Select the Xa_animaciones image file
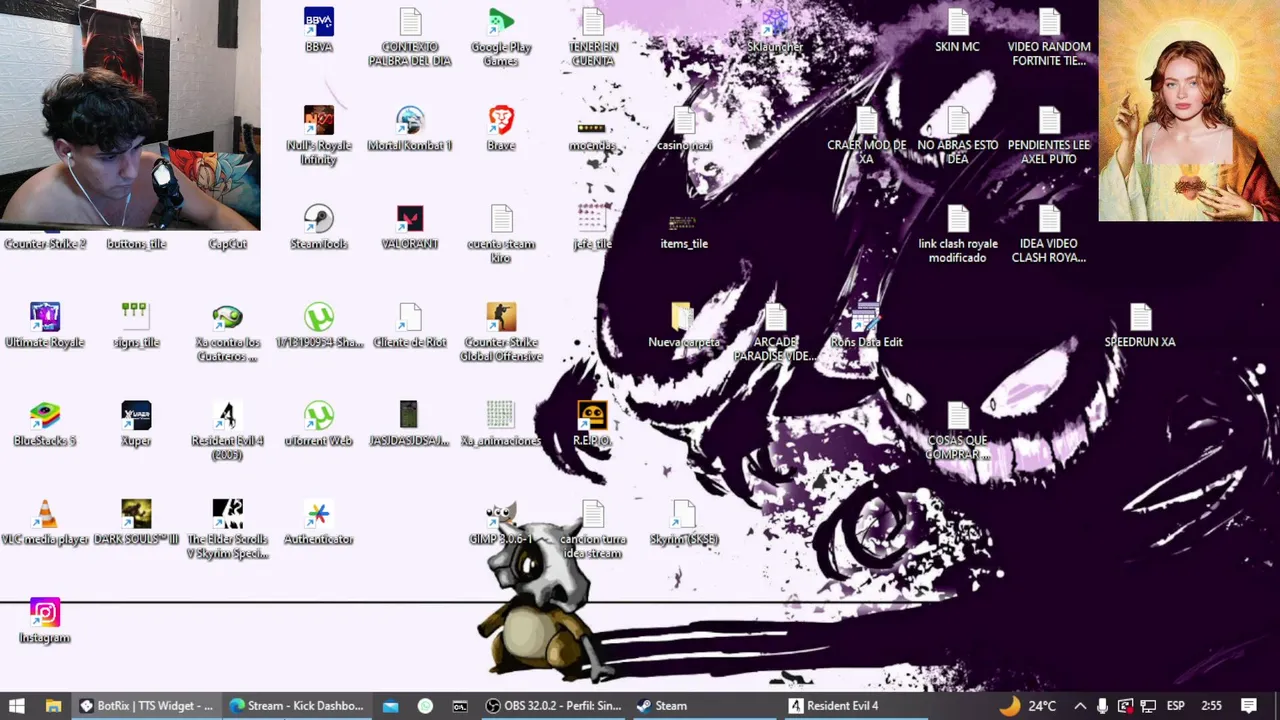Viewport: 1280px width, 720px height. pos(501,423)
